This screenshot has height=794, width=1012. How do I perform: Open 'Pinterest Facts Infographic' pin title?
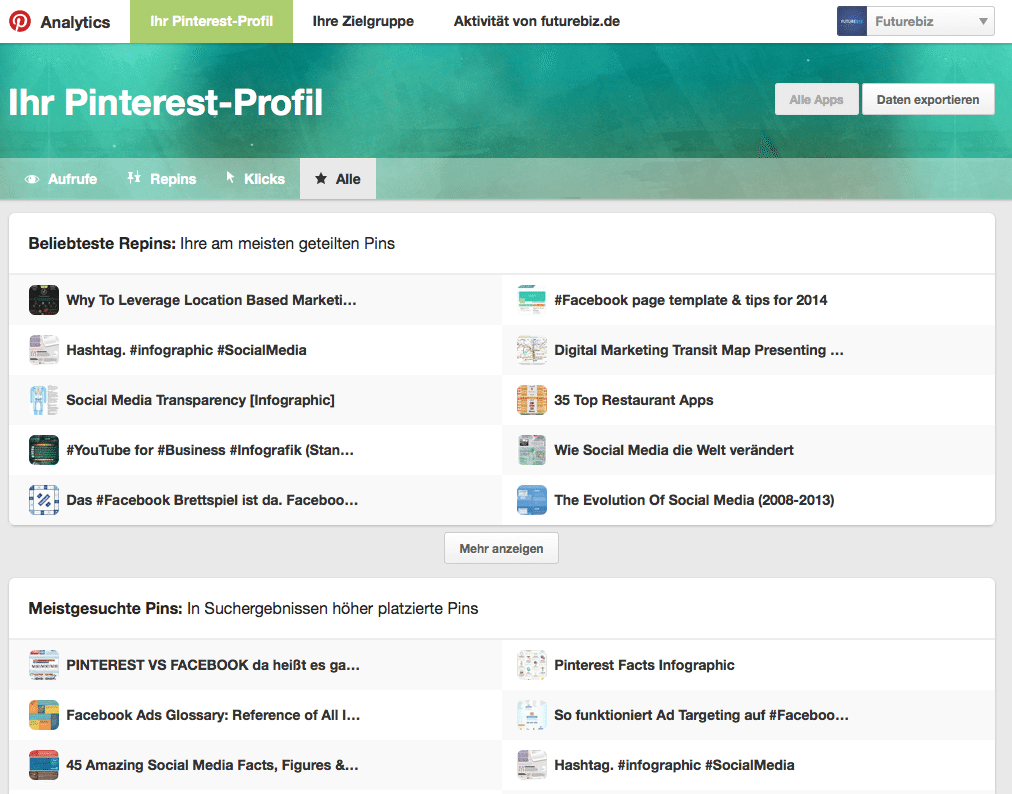644,665
